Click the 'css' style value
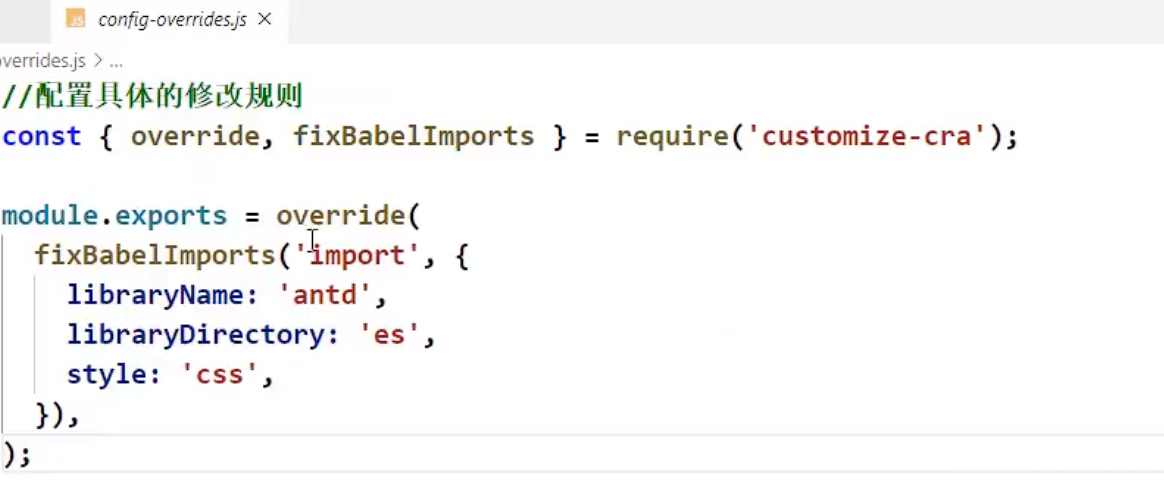 pyautogui.click(x=214, y=375)
